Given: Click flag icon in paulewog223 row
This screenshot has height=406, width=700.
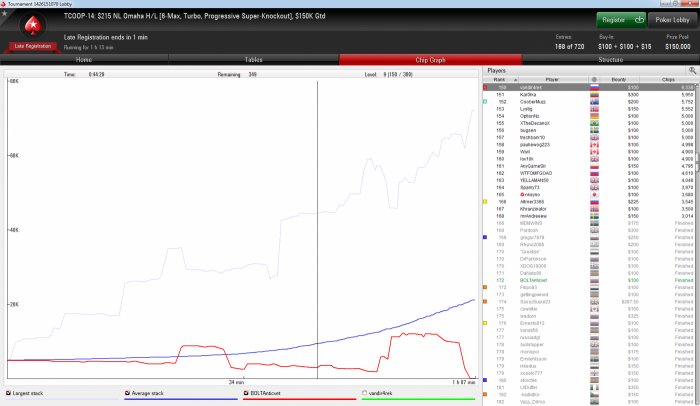Looking at the screenshot, I should pyautogui.click(x=594, y=145).
